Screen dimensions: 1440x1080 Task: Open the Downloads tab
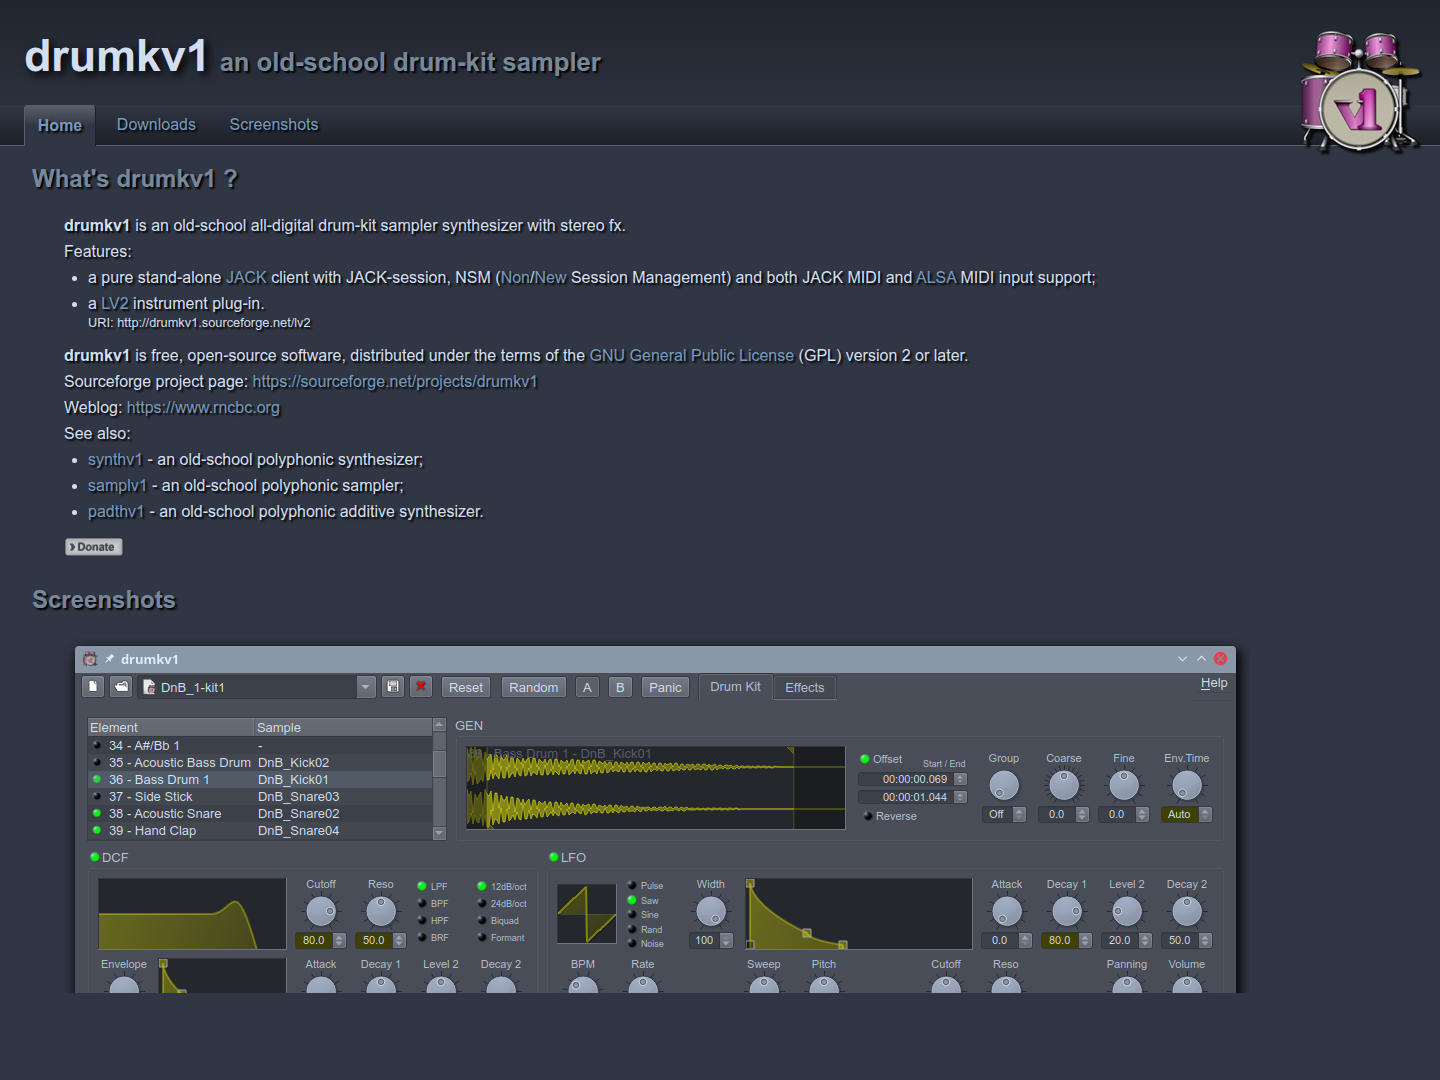[156, 125]
